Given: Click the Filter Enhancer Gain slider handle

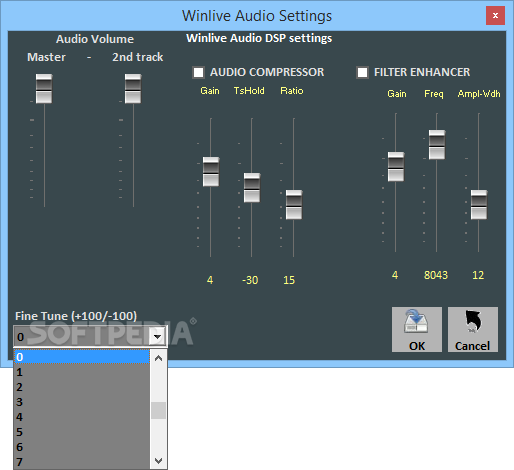Looking at the screenshot, I should (396, 167).
